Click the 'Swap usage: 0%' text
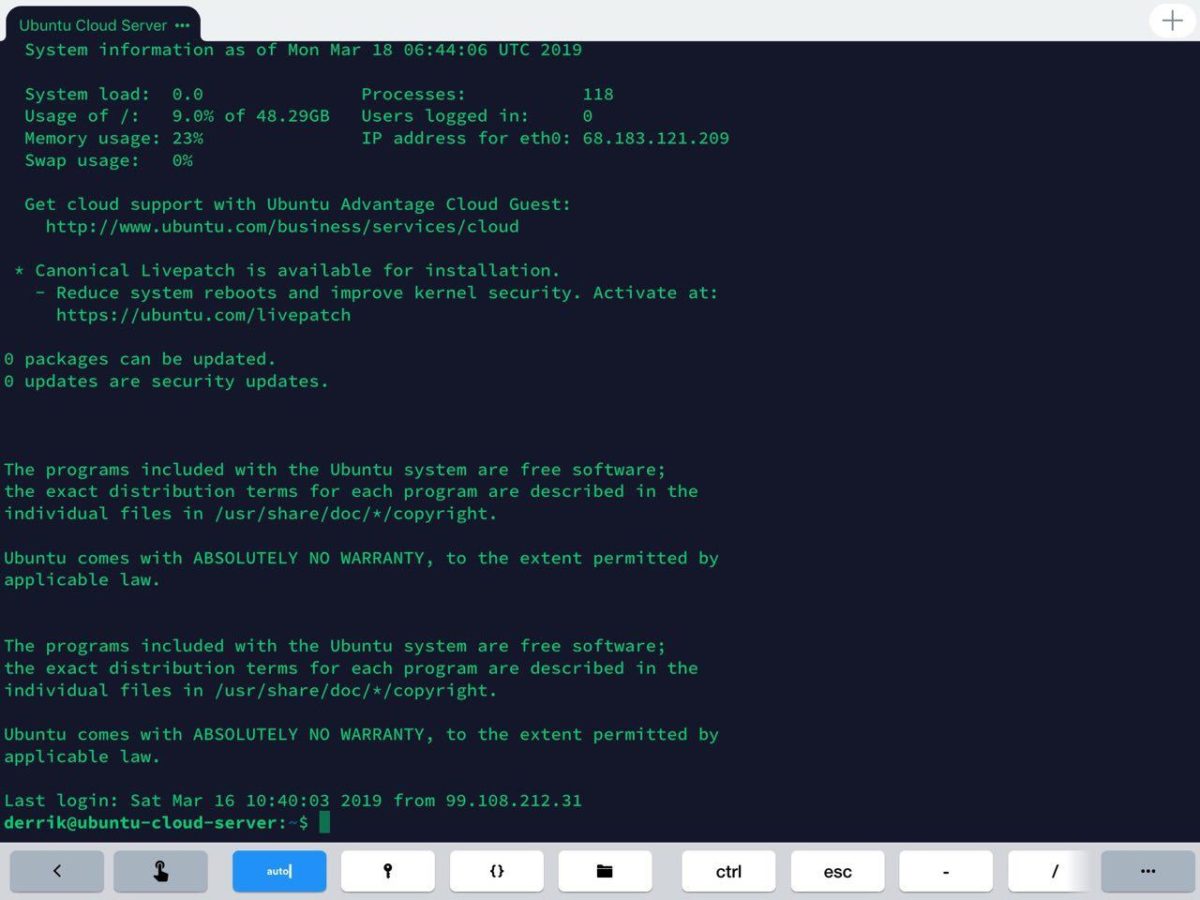 (109, 160)
